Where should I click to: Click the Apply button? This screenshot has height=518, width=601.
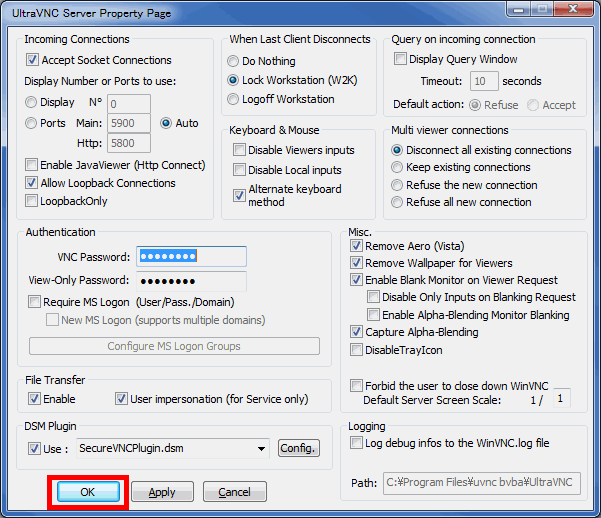(162, 492)
